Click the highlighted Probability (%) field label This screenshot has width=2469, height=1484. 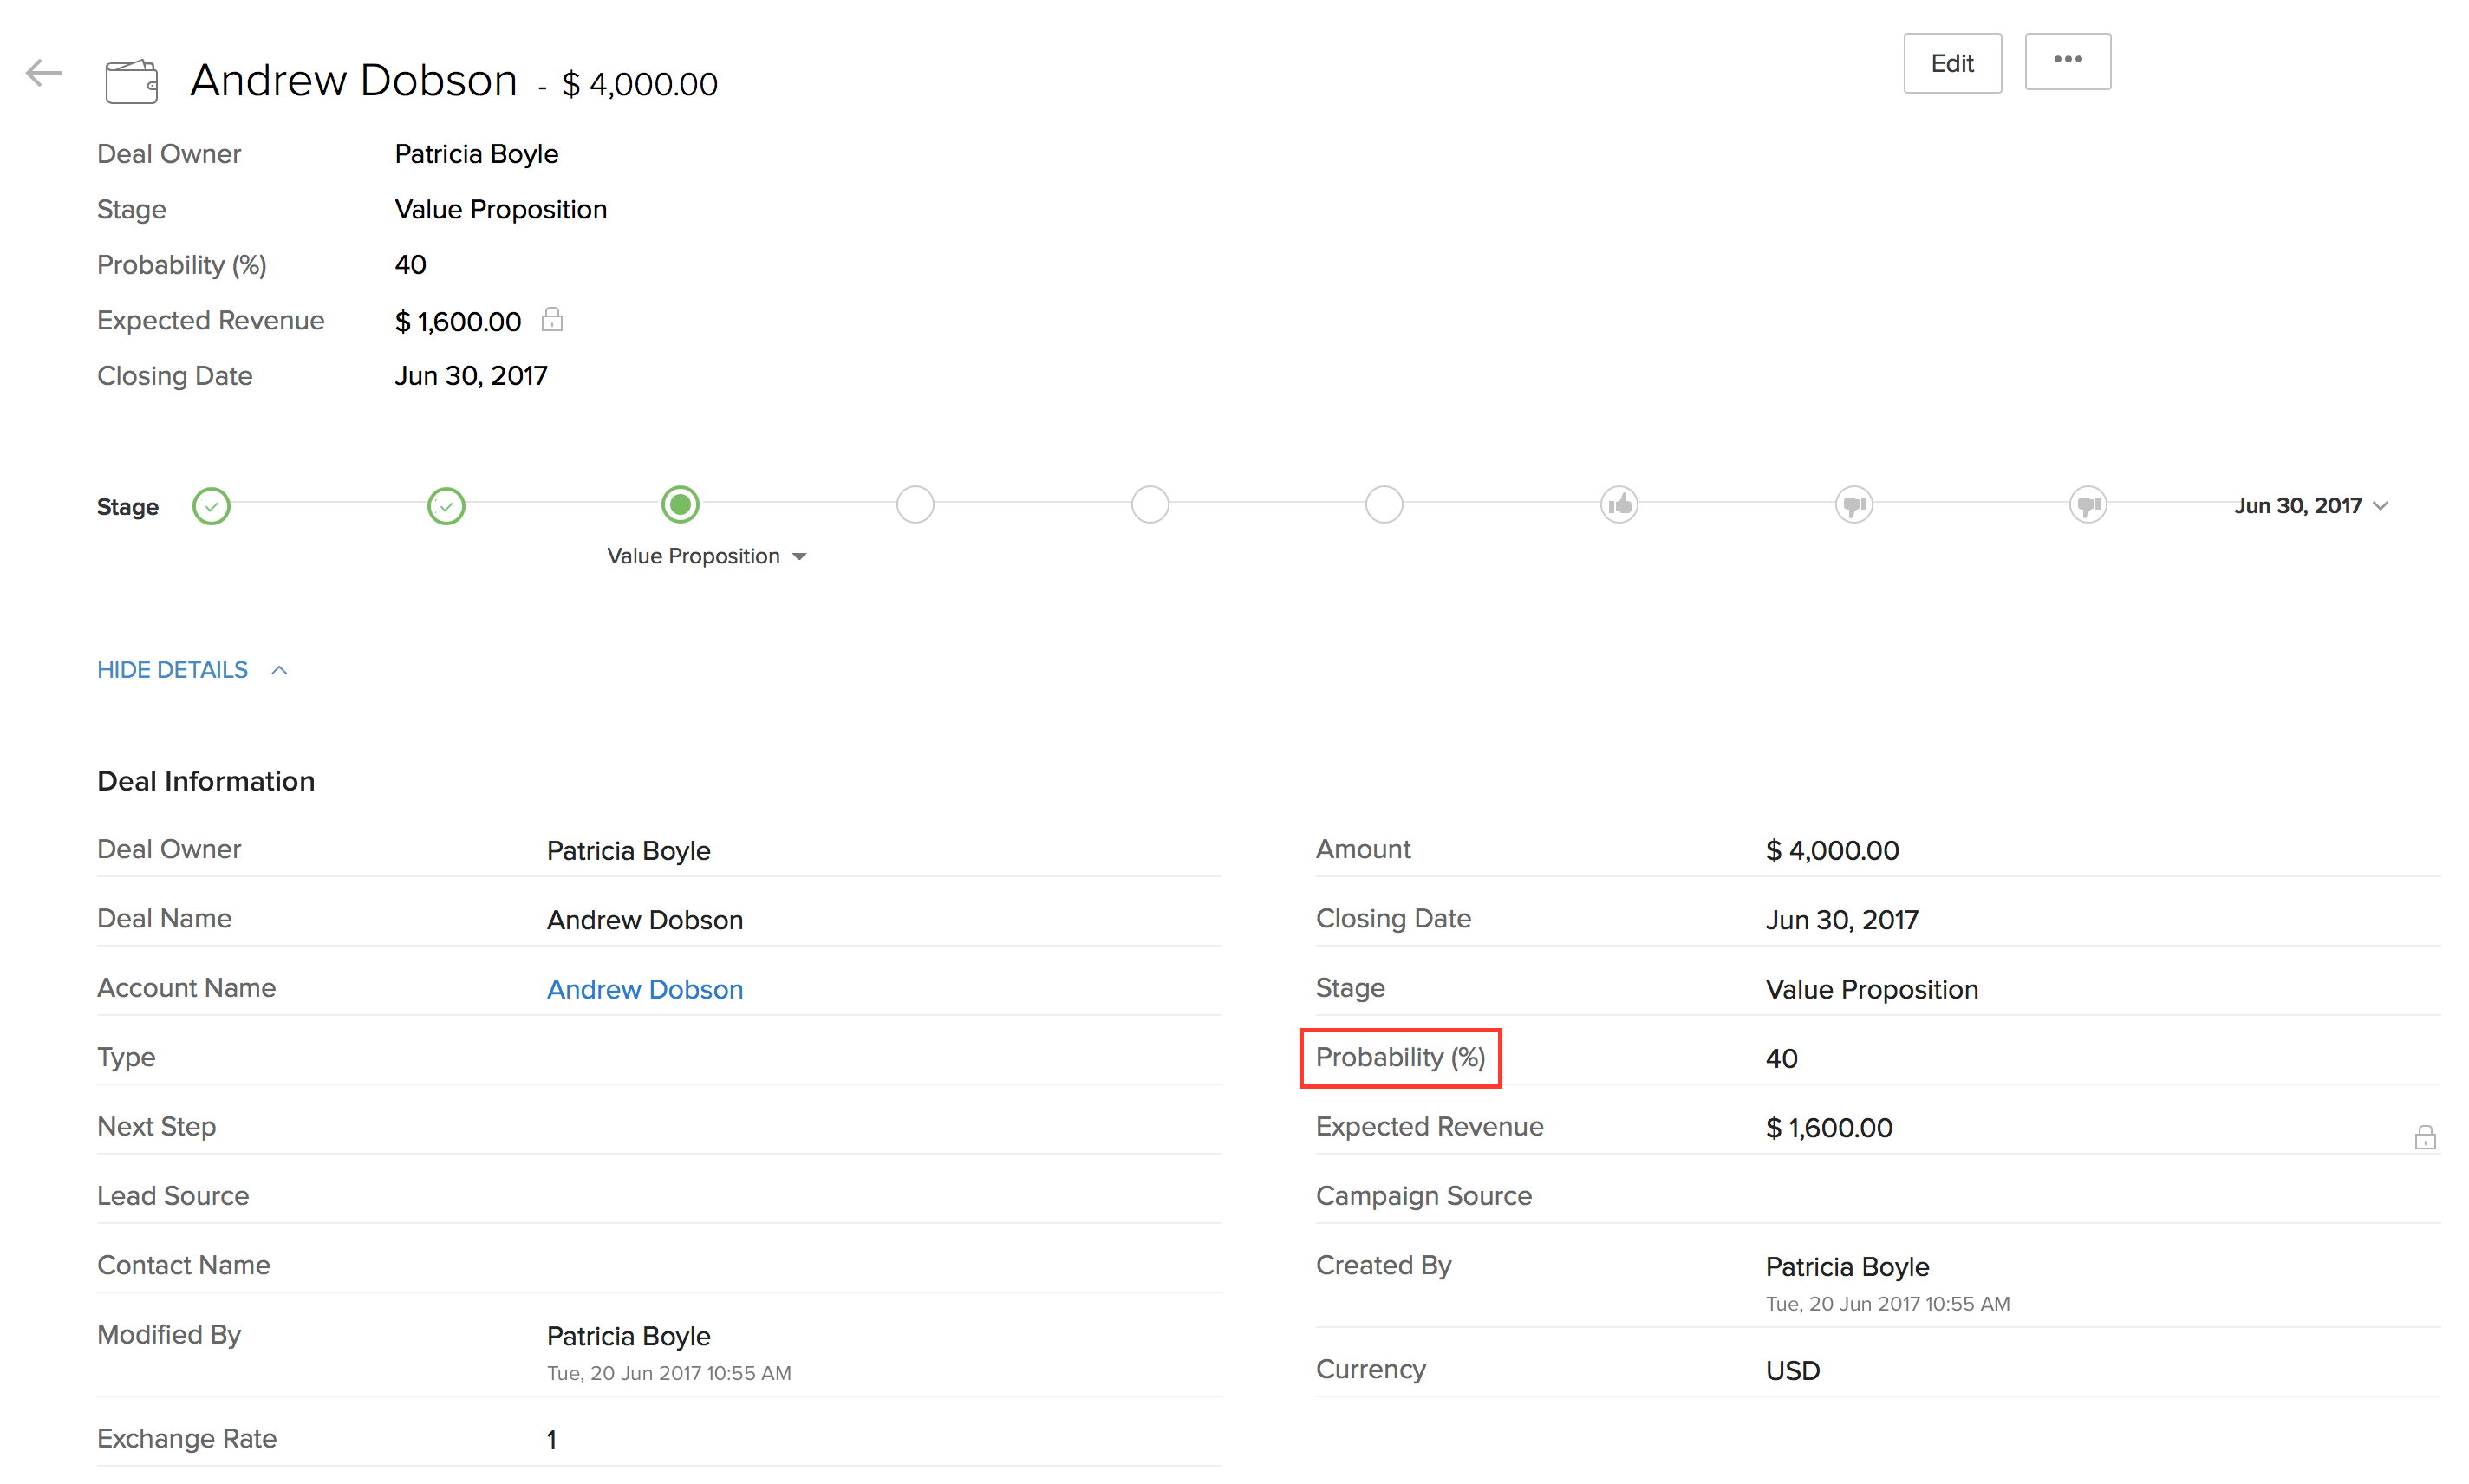pos(1399,1058)
